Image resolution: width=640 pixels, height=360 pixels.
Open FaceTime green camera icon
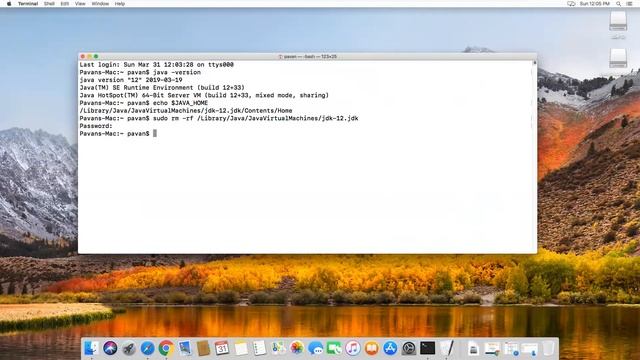[x=334, y=348]
